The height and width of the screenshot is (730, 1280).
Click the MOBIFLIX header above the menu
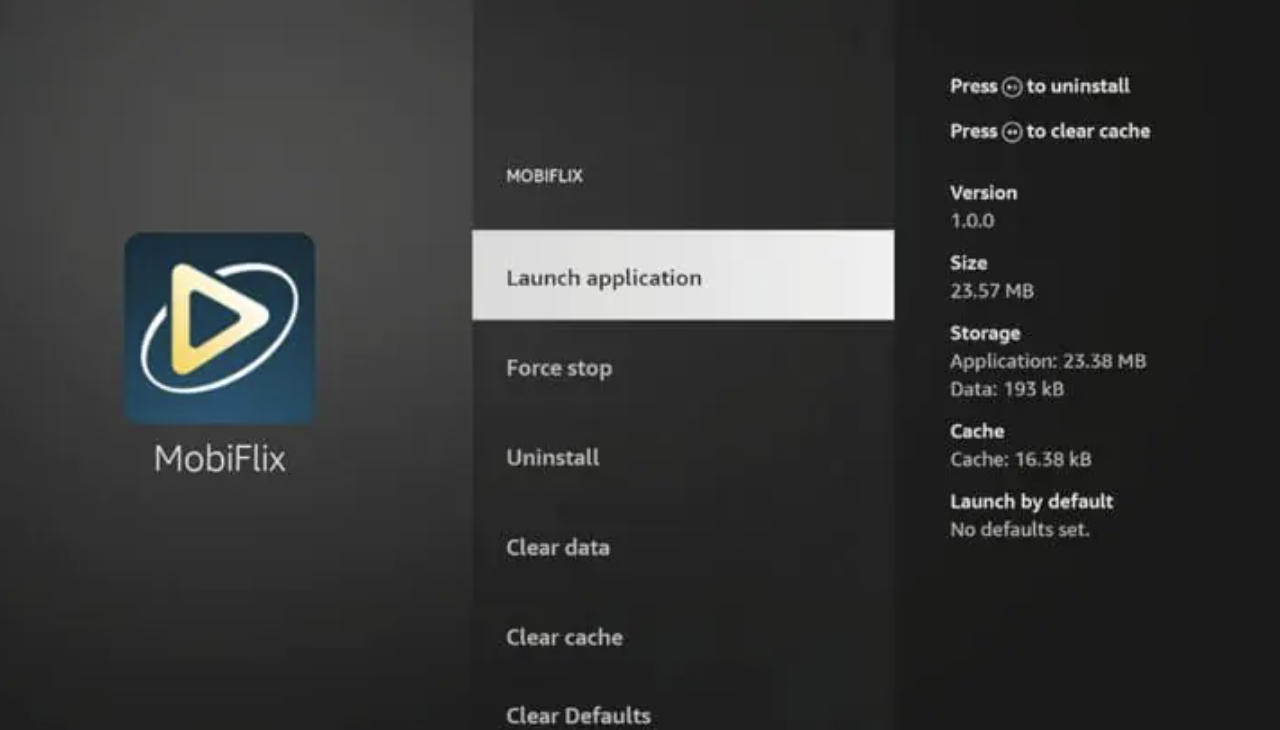click(544, 176)
